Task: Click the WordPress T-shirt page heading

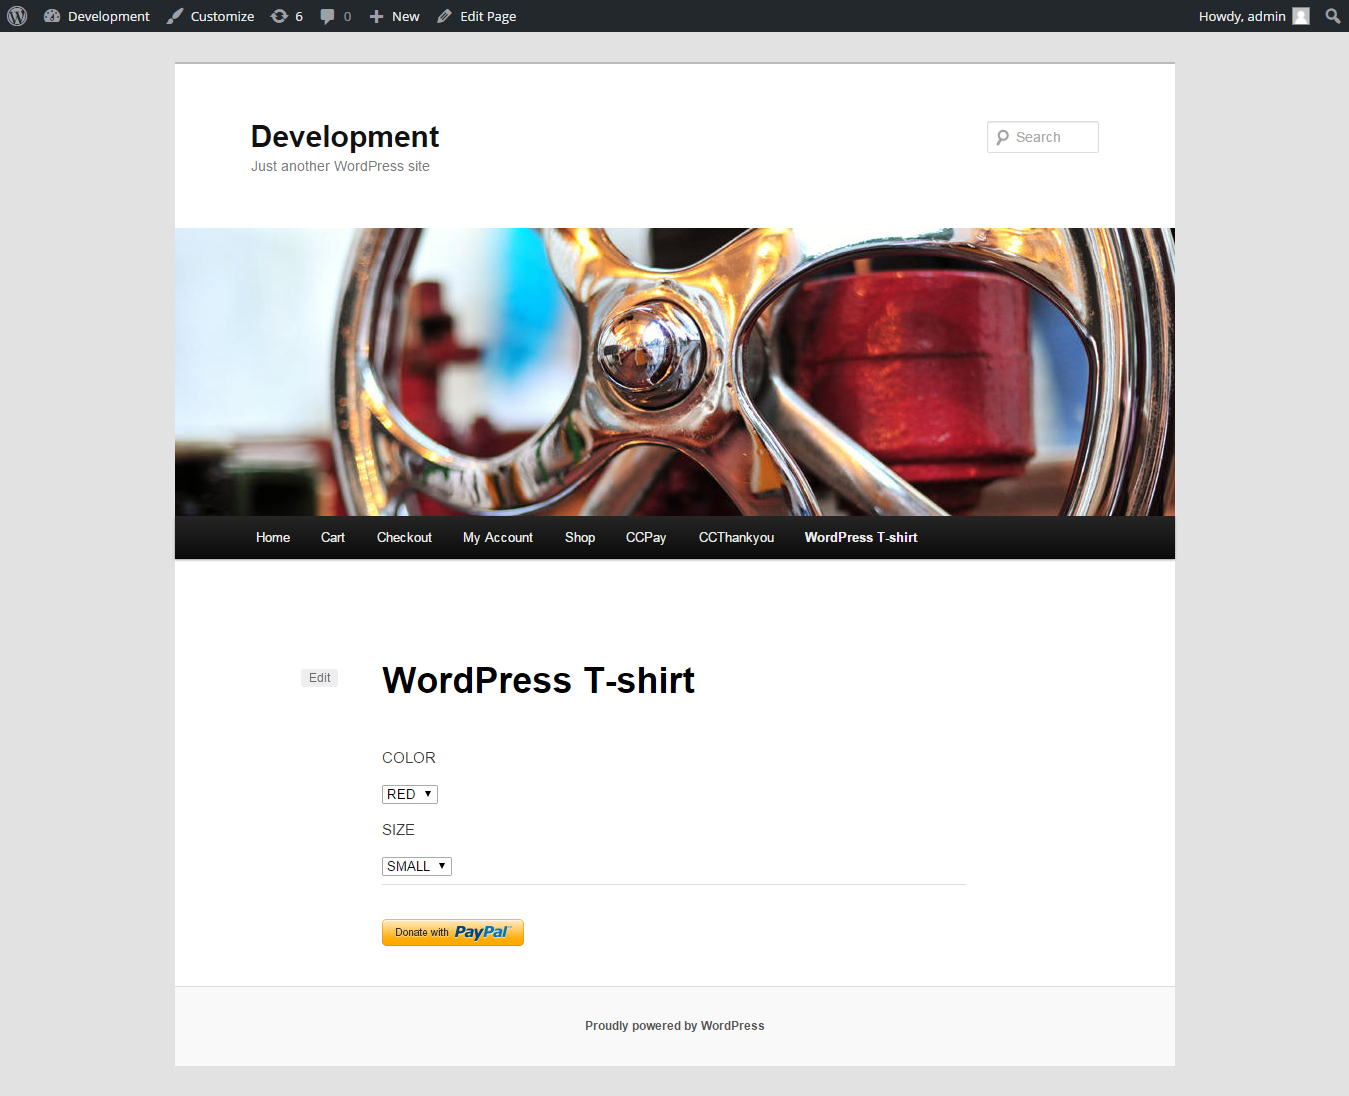Action: (538, 680)
